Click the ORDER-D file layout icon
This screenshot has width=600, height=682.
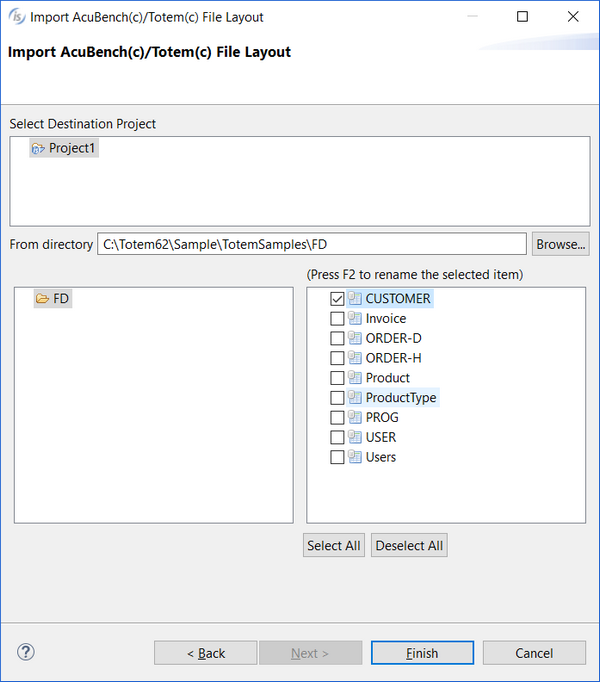click(x=355, y=338)
